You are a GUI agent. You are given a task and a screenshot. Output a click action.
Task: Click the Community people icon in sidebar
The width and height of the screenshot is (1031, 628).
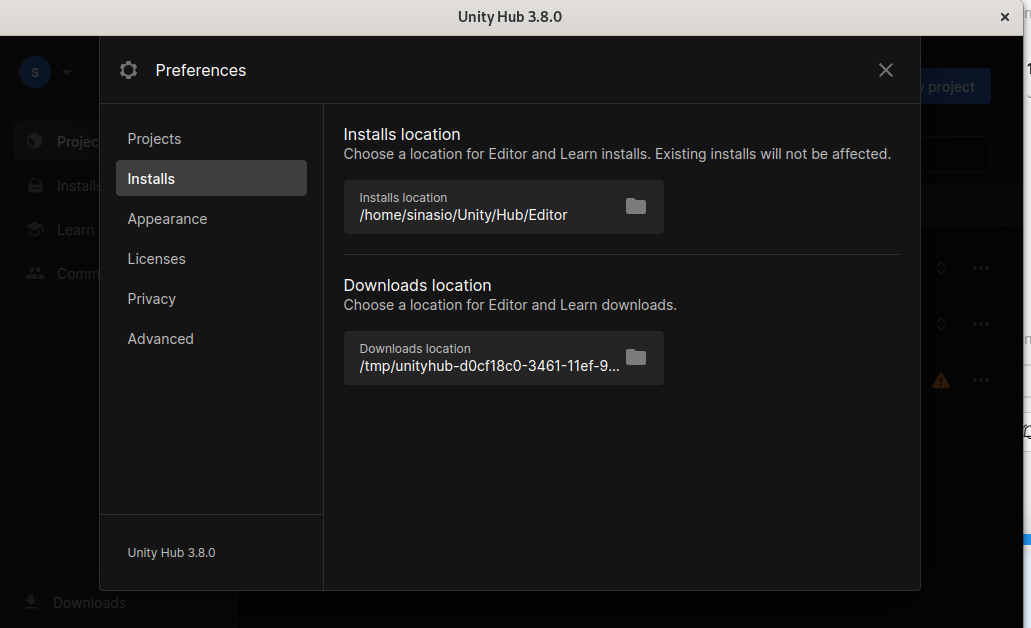point(35,273)
